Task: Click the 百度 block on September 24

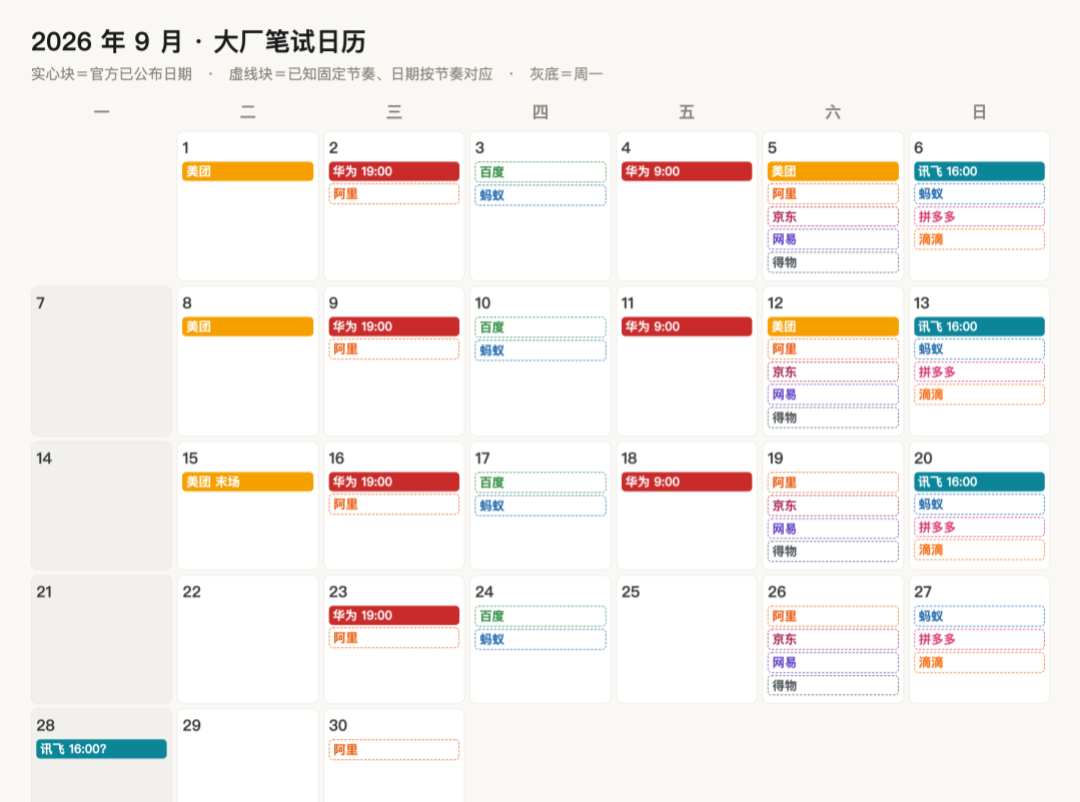Action: tap(540, 615)
